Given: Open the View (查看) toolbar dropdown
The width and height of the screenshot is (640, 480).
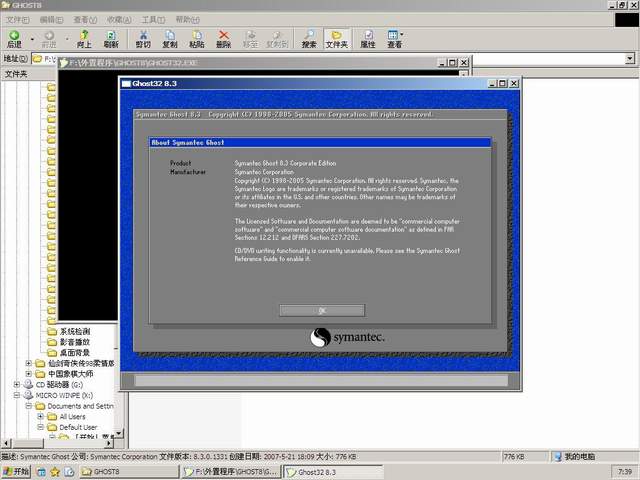Looking at the screenshot, I should (x=395, y=39).
